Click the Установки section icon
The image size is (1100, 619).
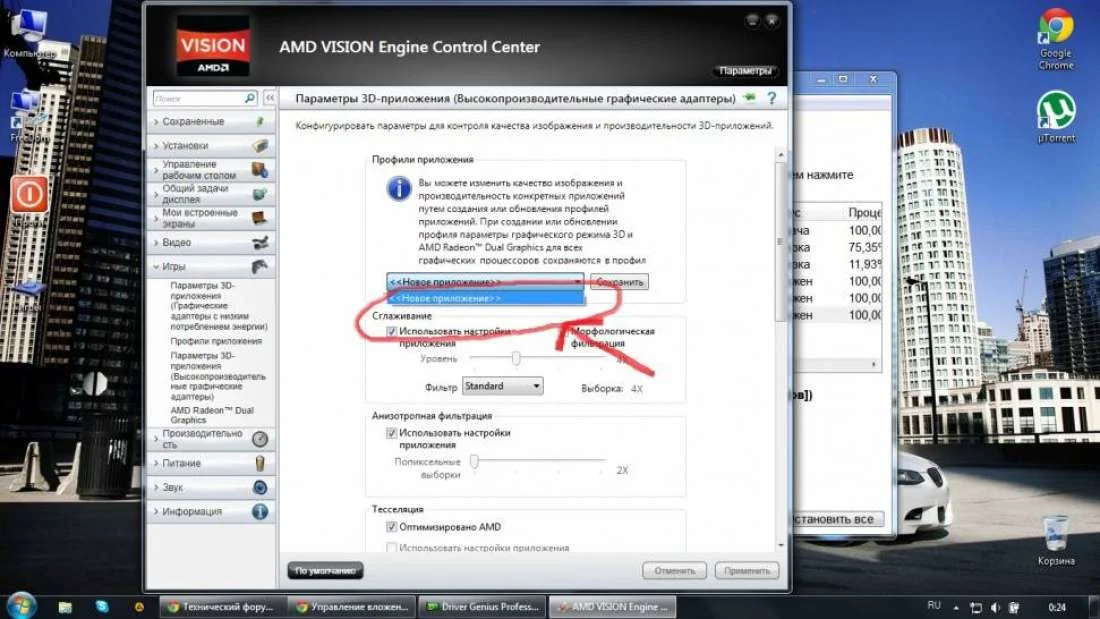click(x=260, y=146)
